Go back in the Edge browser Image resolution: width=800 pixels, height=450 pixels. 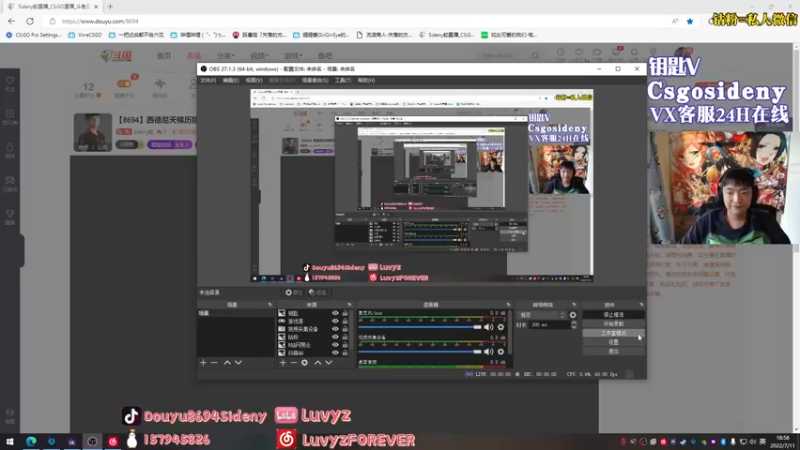click(x=12, y=21)
